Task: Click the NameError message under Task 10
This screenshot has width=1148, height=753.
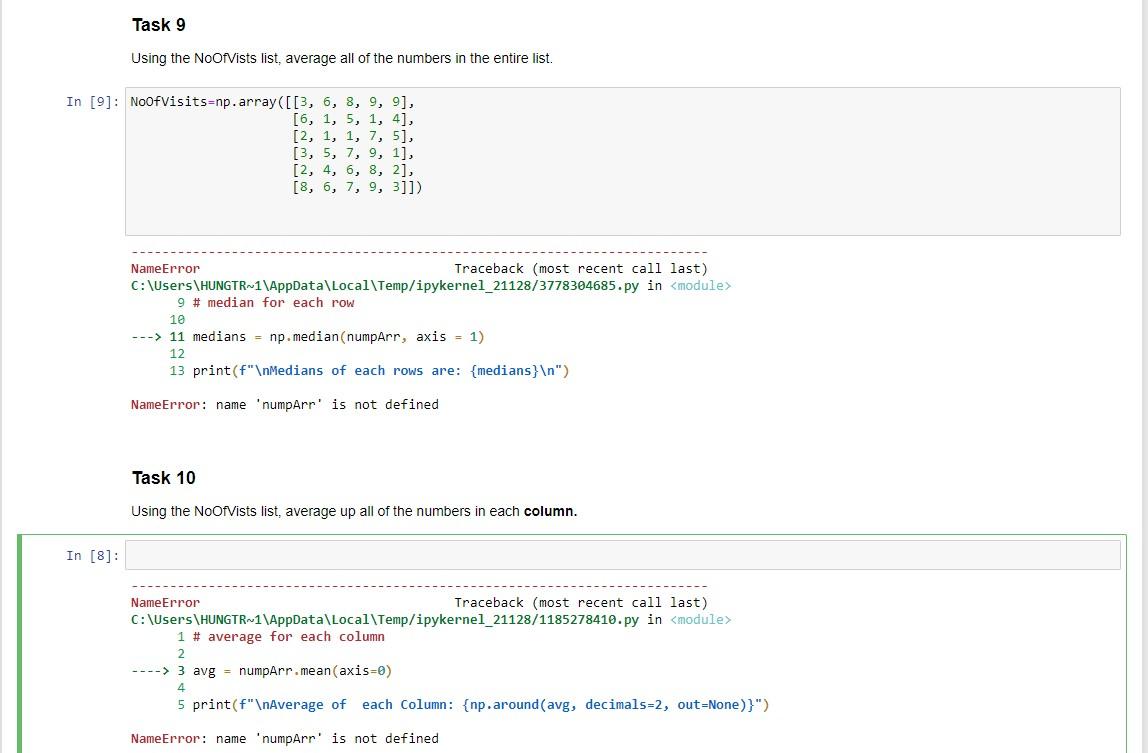Action: 285,738
